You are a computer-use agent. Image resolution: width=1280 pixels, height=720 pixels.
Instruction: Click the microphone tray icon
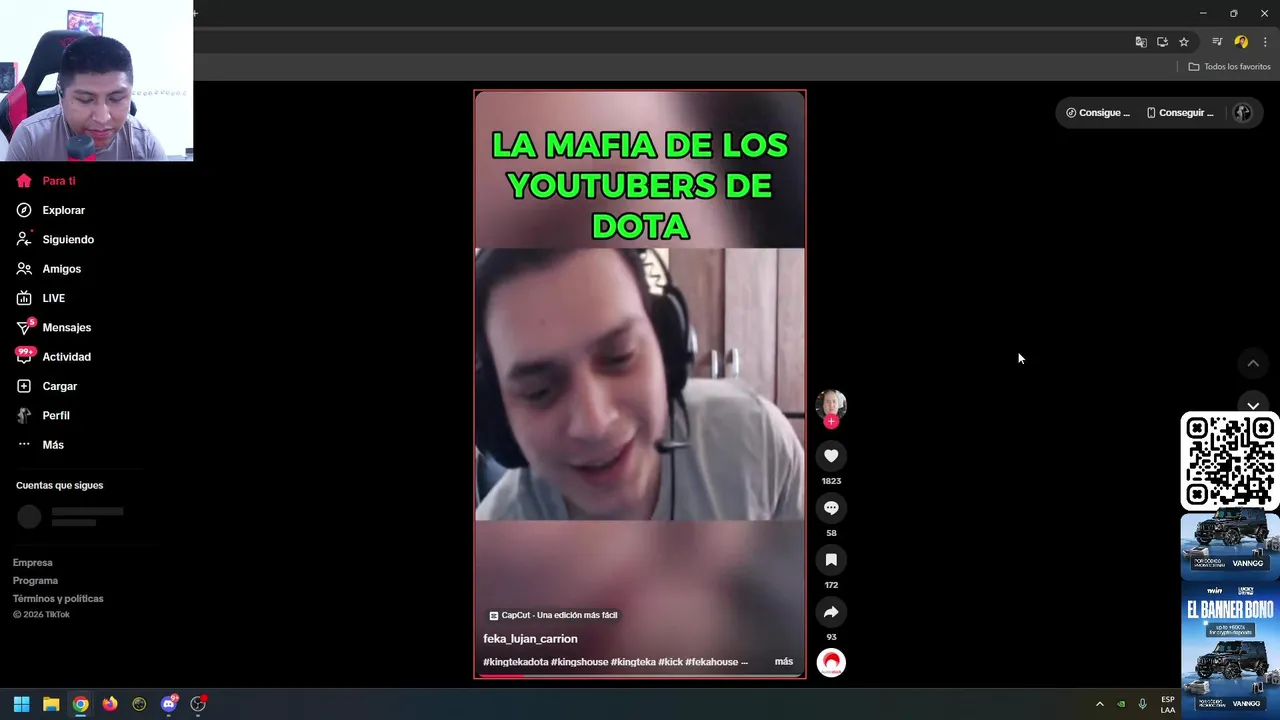pos(1143,704)
